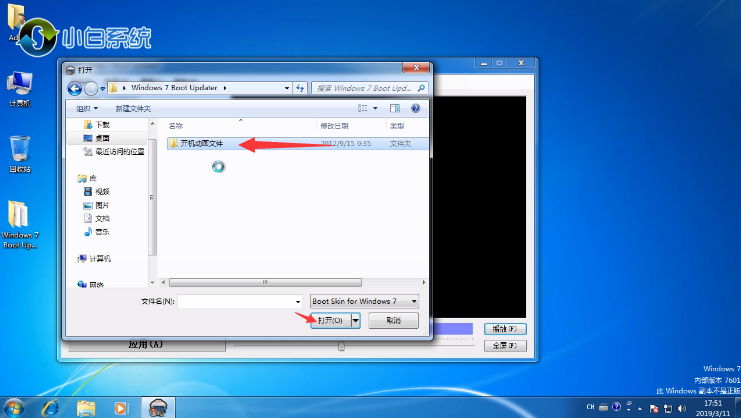Click the network tray icon

coord(668,408)
